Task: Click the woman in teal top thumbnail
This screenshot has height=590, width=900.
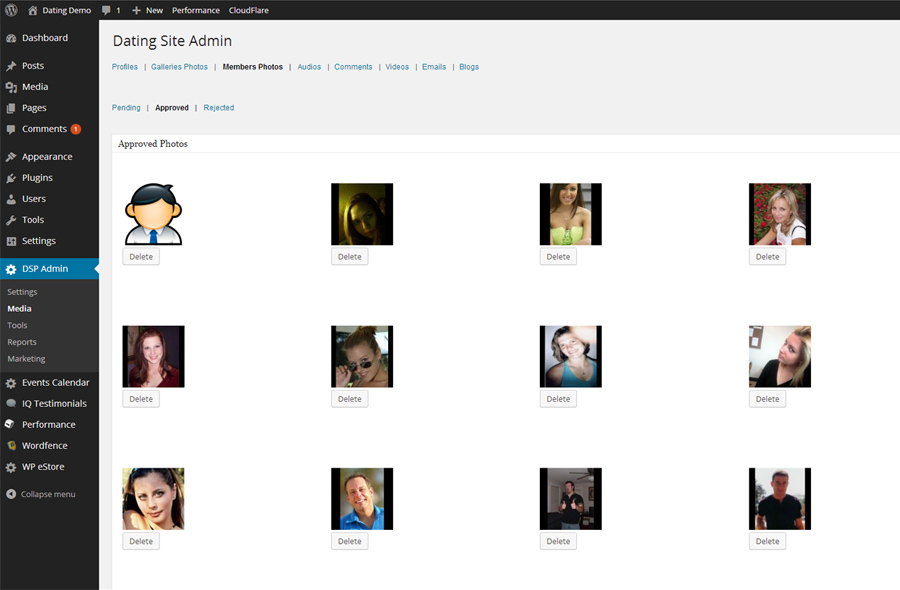Action: pyautogui.click(x=571, y=356)
